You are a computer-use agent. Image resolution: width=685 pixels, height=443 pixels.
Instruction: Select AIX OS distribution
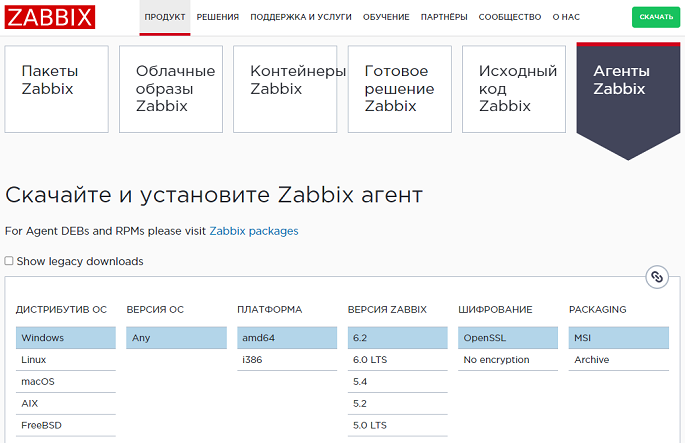click(x=66, y=403)
